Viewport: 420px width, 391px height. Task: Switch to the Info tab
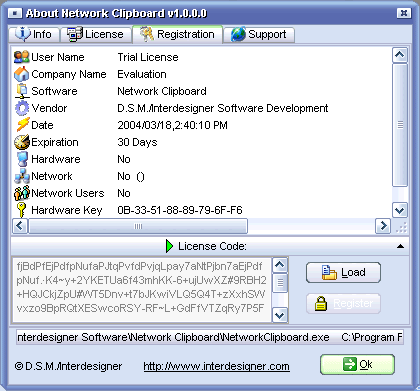(34, 34)
